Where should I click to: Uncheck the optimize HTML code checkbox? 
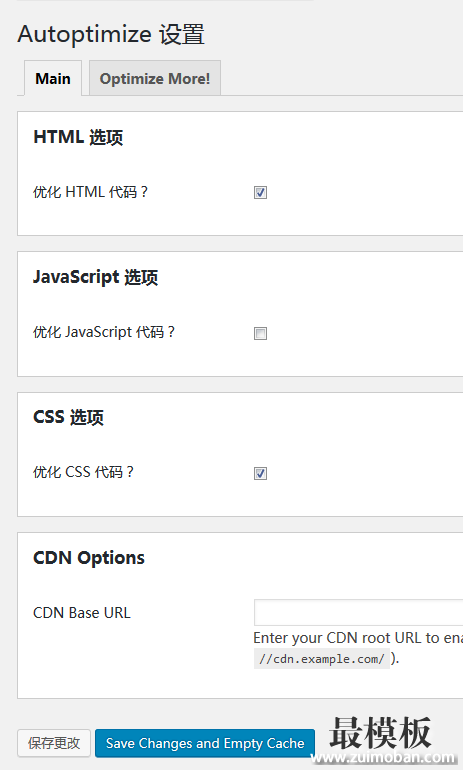(260, 192)
